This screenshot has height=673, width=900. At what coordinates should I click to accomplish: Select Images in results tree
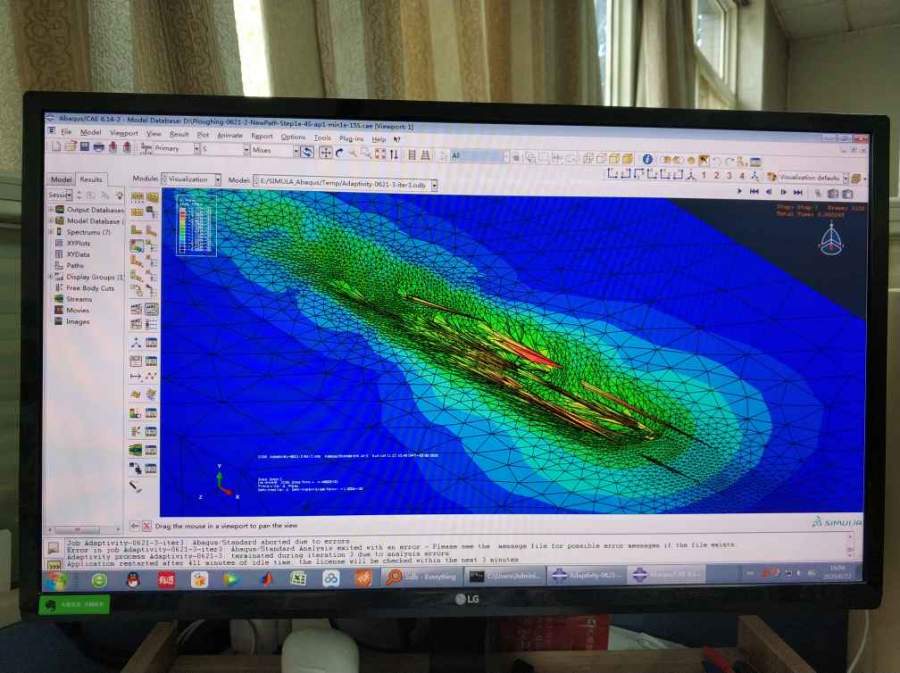click(x=77, y=321)
